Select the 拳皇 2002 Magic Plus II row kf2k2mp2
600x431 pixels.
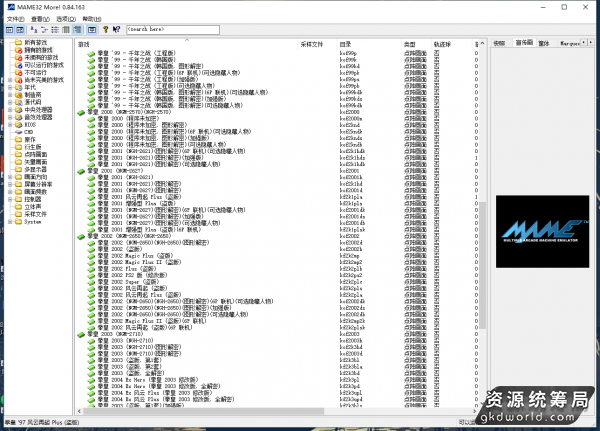[x=276, y=262]
